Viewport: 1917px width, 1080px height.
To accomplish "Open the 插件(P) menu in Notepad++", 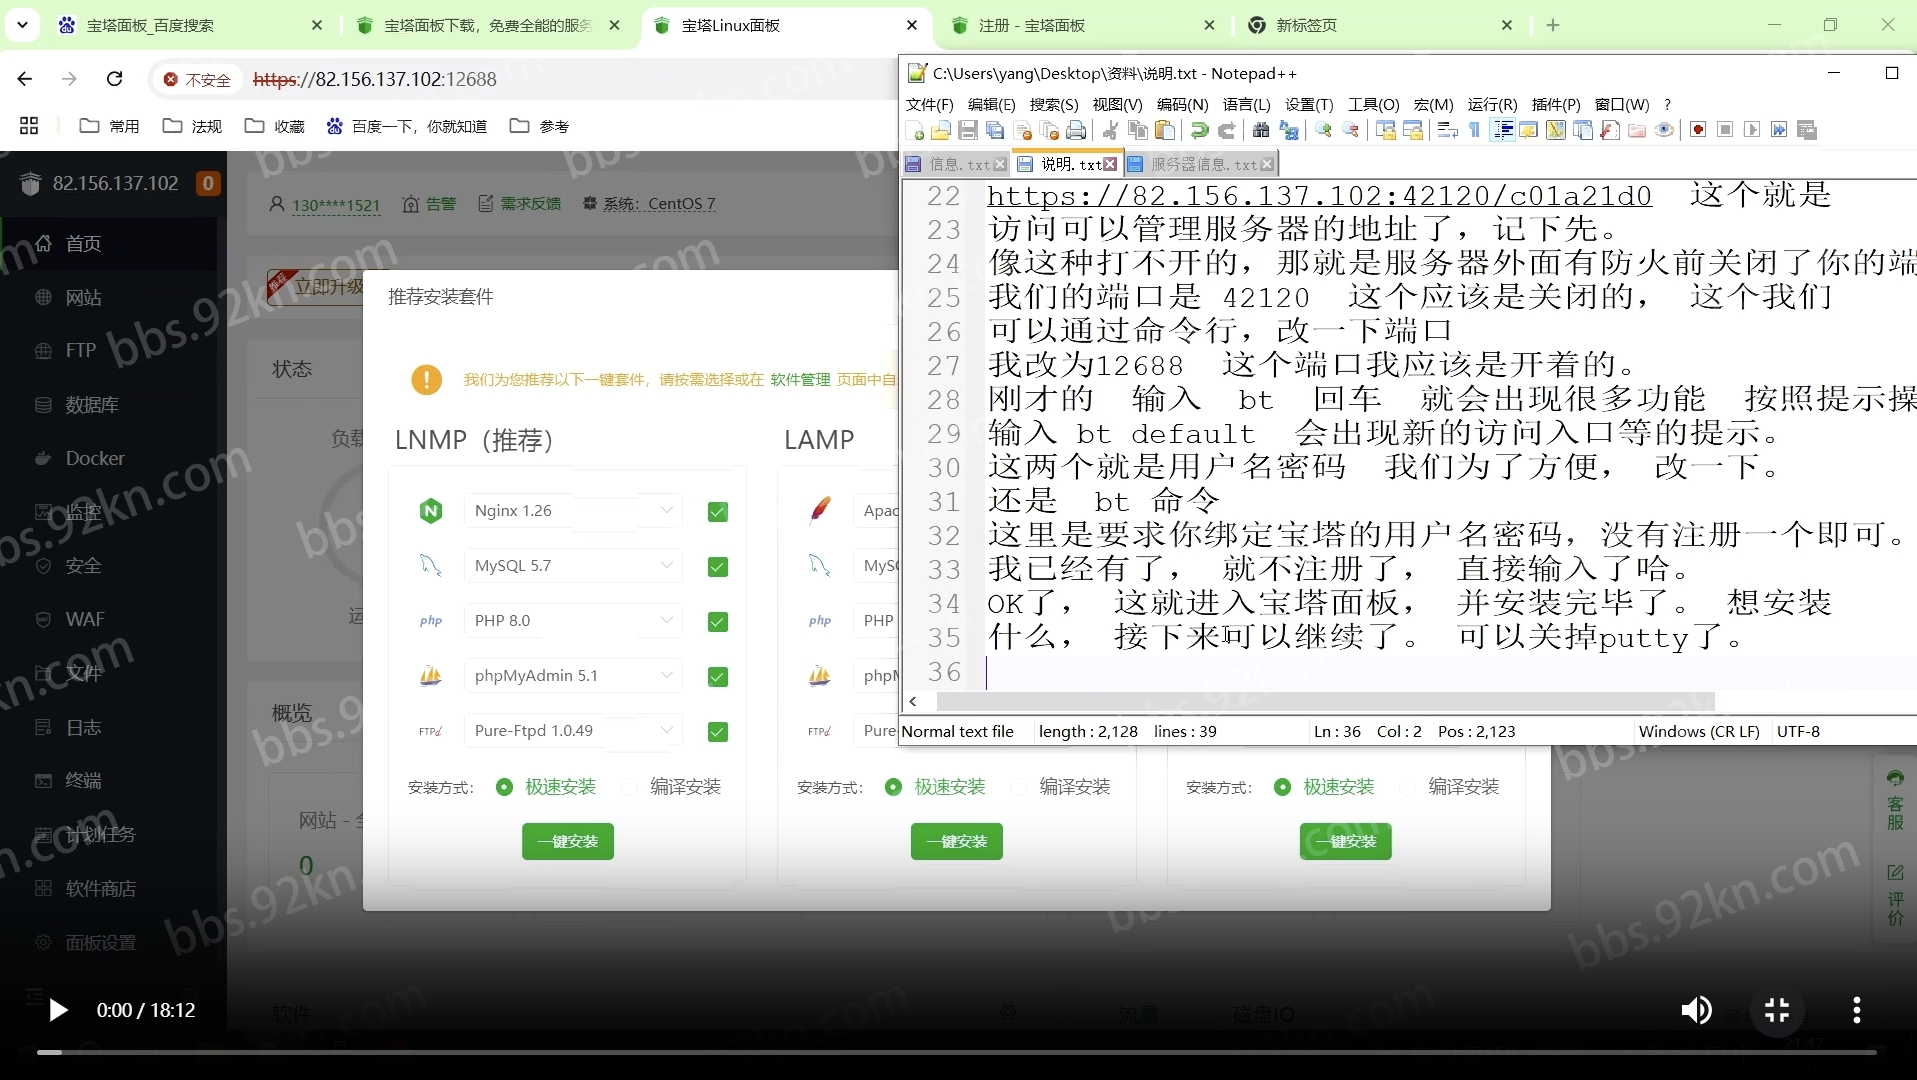I will [1556, 104].
